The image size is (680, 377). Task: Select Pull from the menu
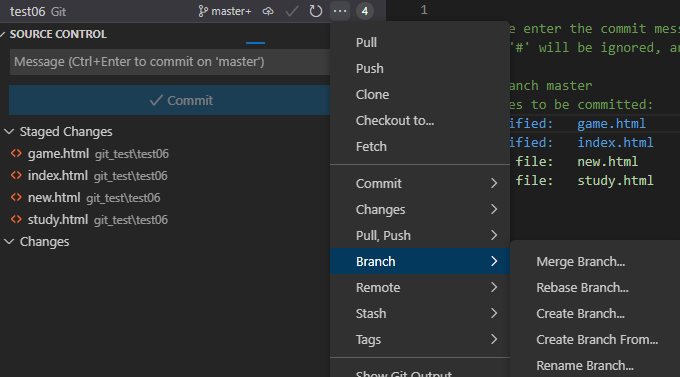click(419, 43)
